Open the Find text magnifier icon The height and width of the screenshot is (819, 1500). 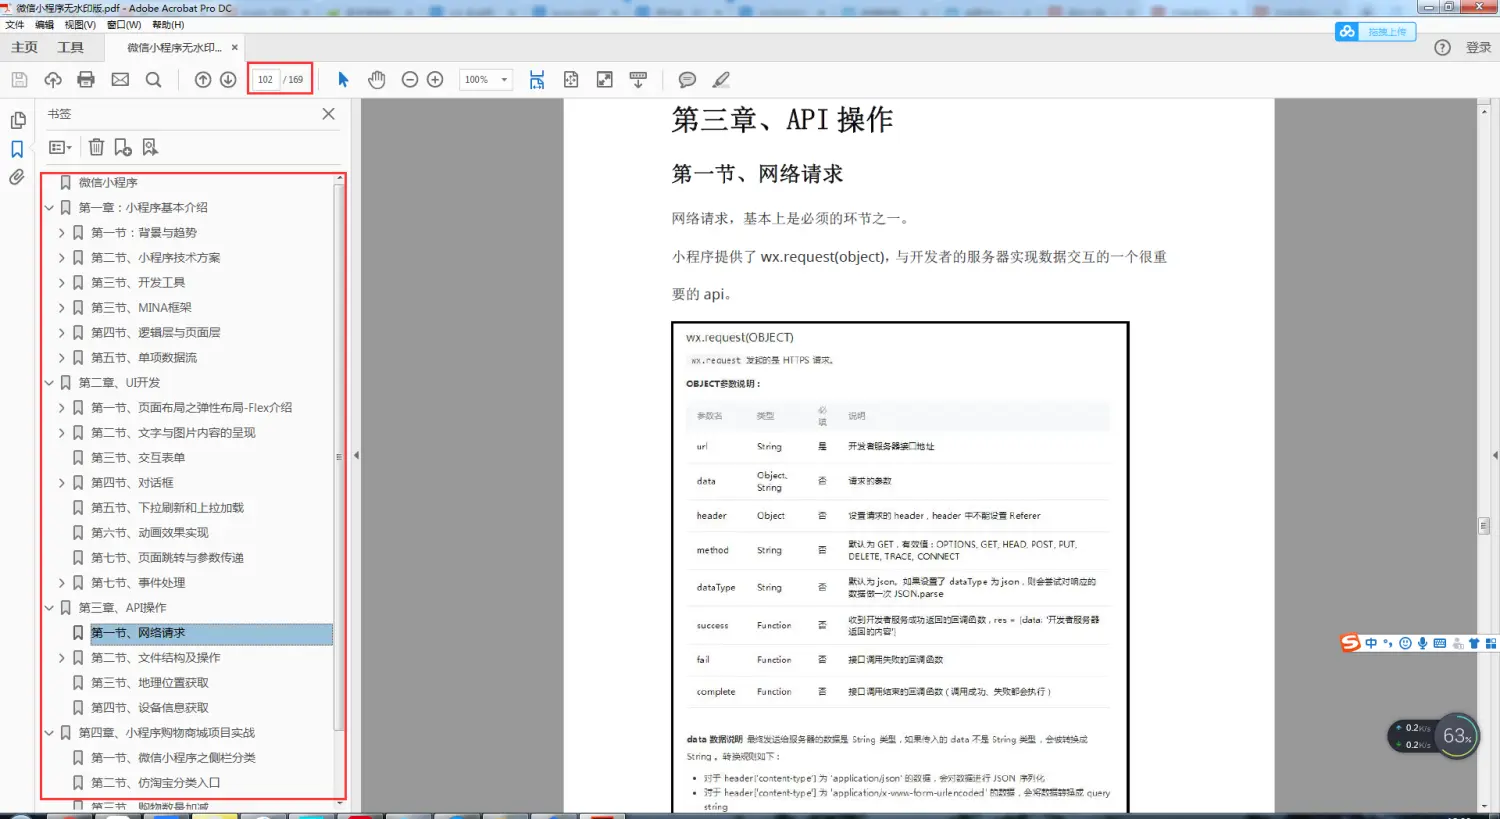[153, 80]
